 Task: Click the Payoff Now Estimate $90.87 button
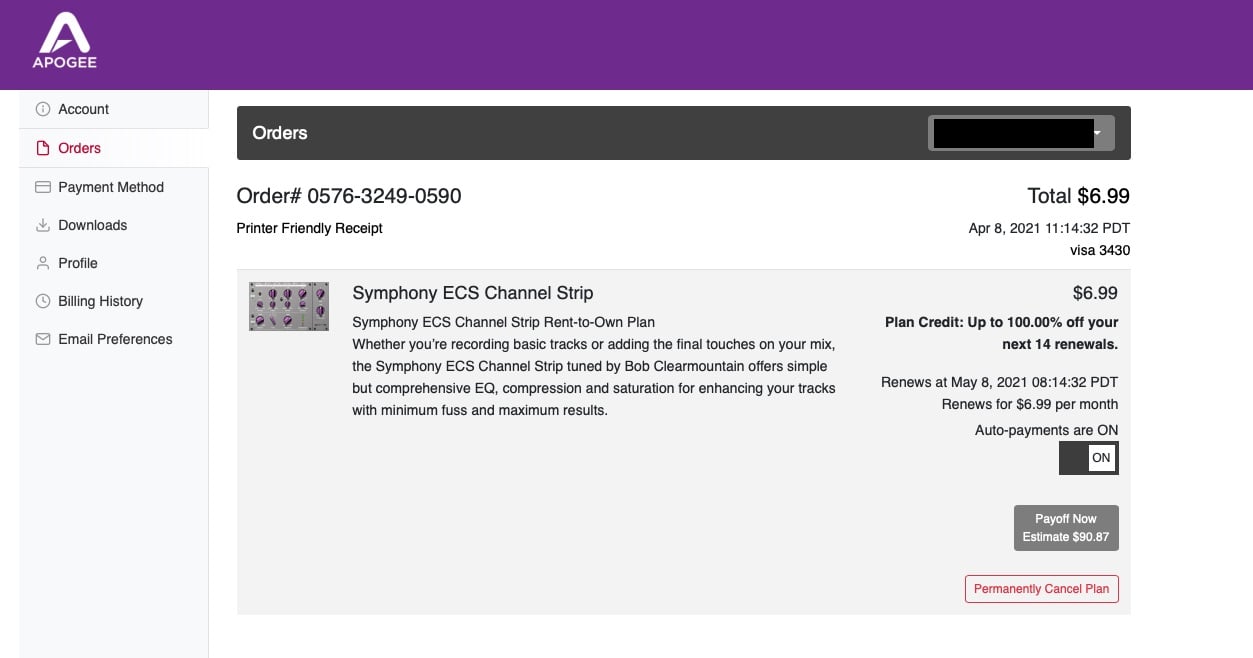[1065, 527]
